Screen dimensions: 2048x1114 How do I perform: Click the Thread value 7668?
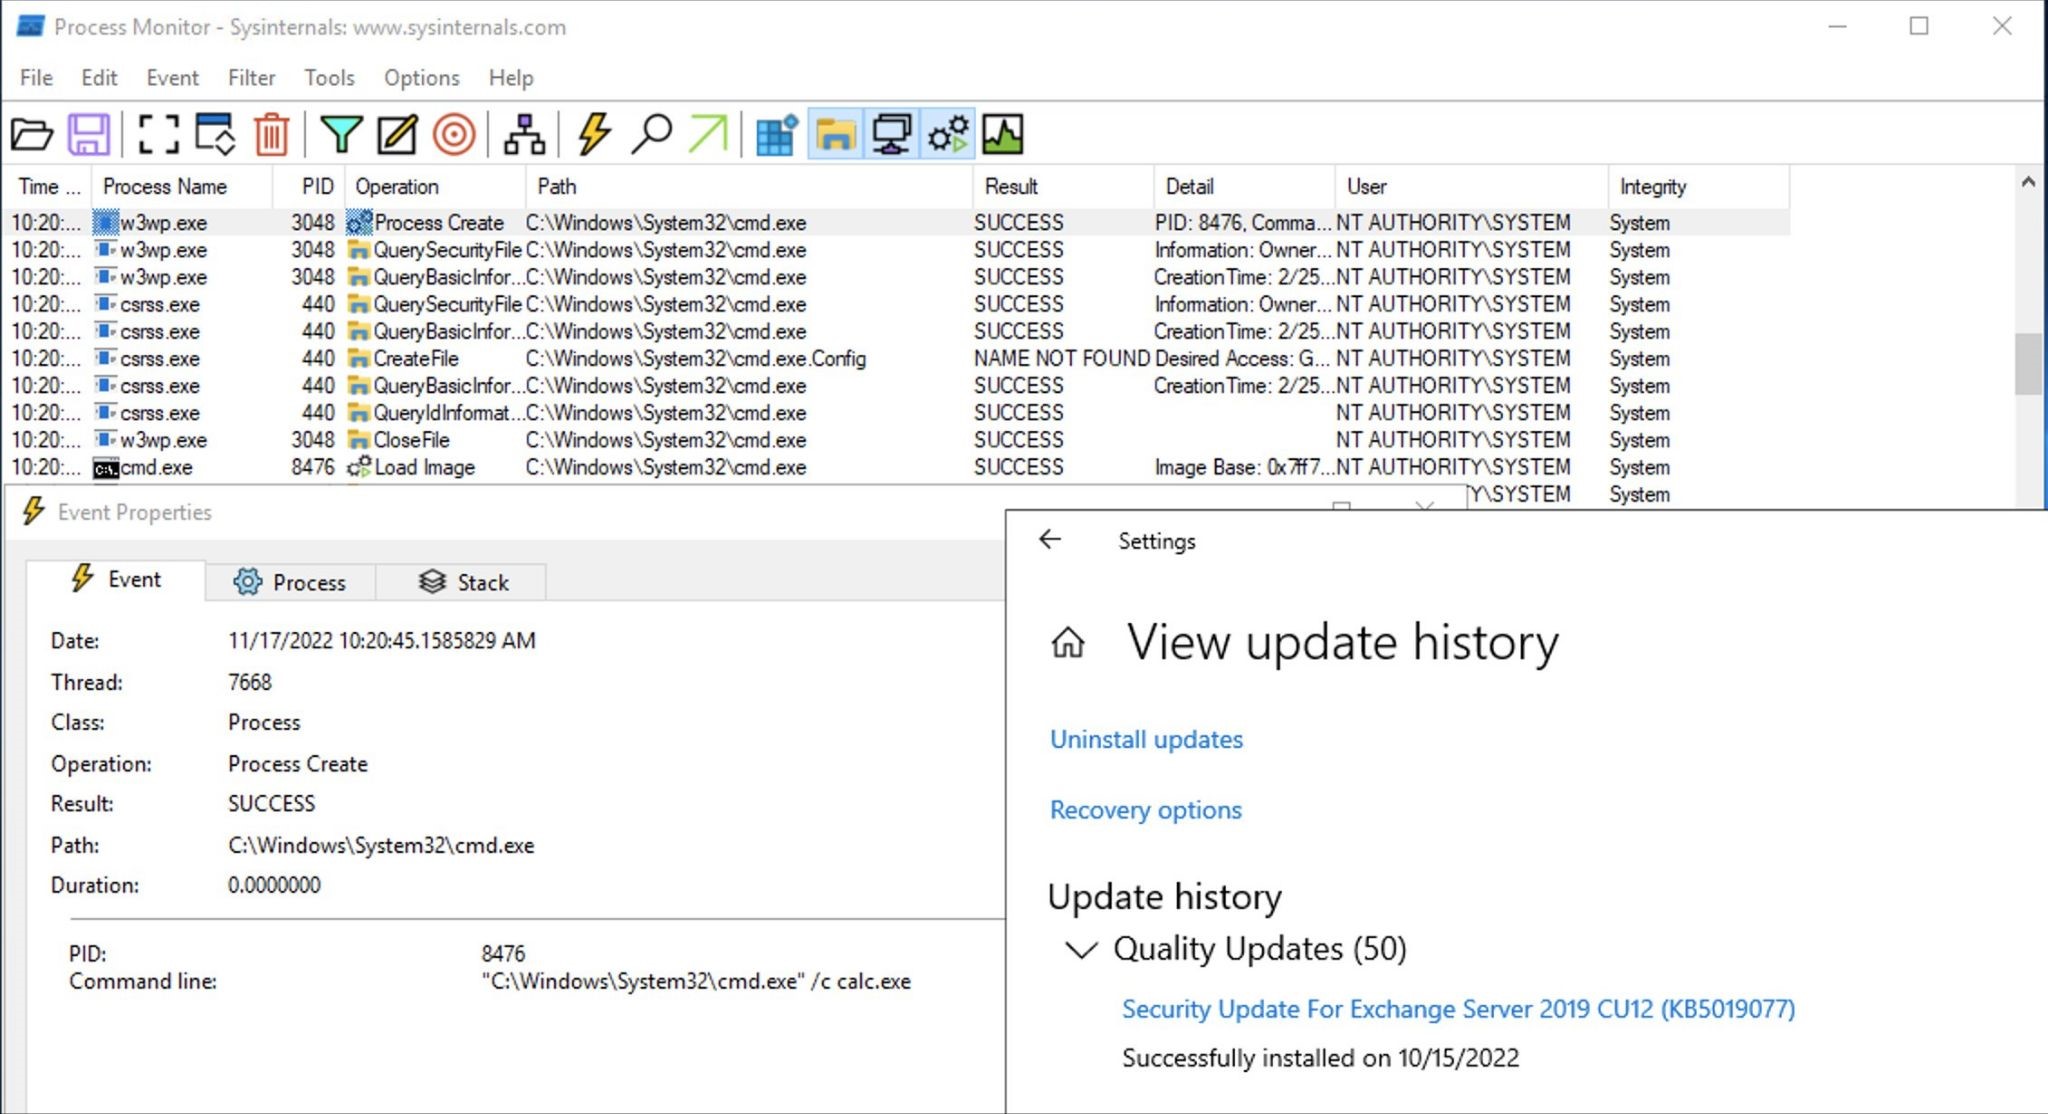coord(250,682)
